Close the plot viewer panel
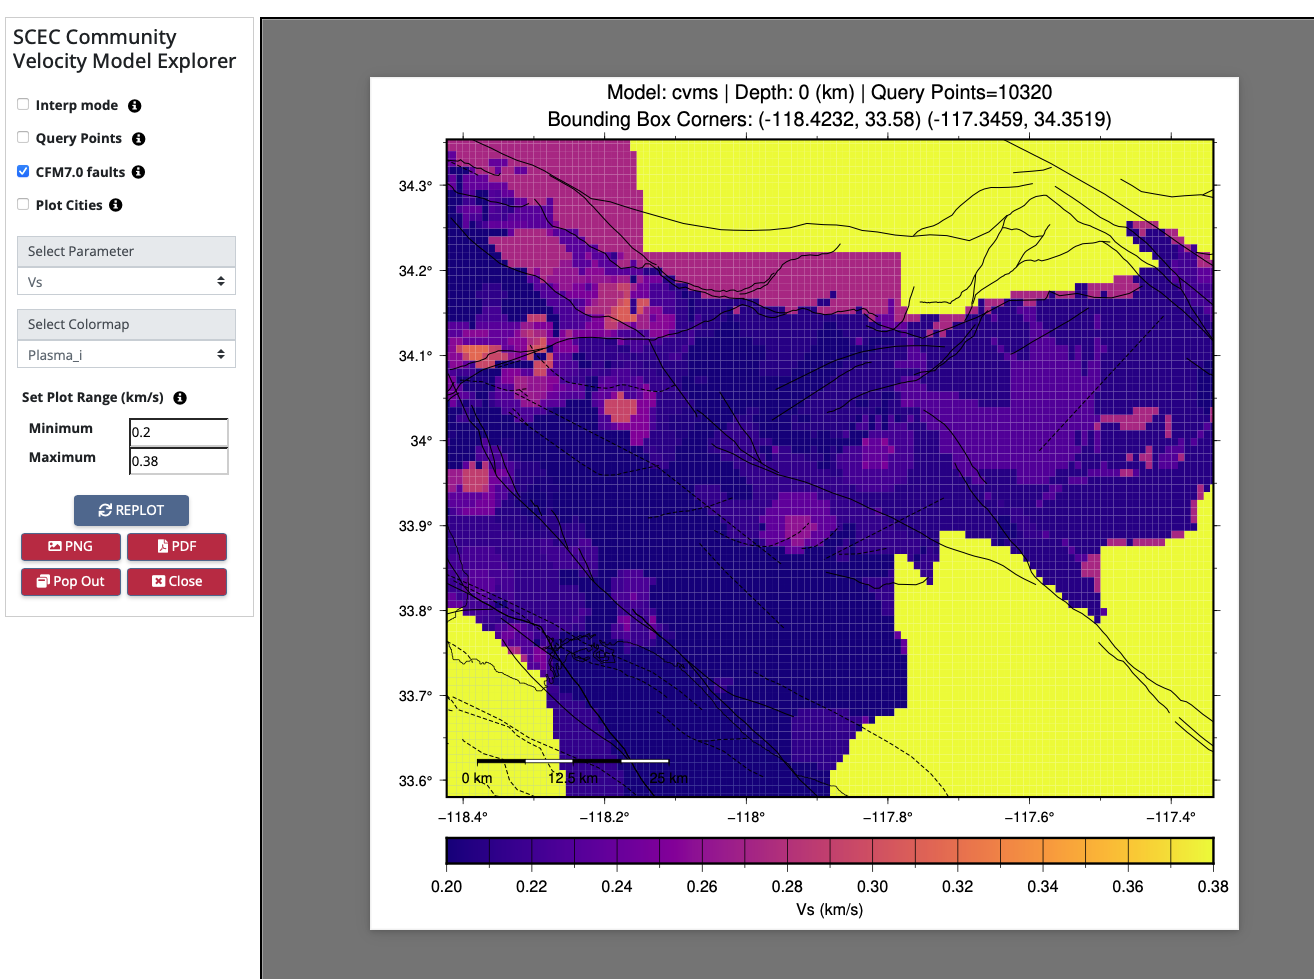The image size is (1314, 979). 176,582
